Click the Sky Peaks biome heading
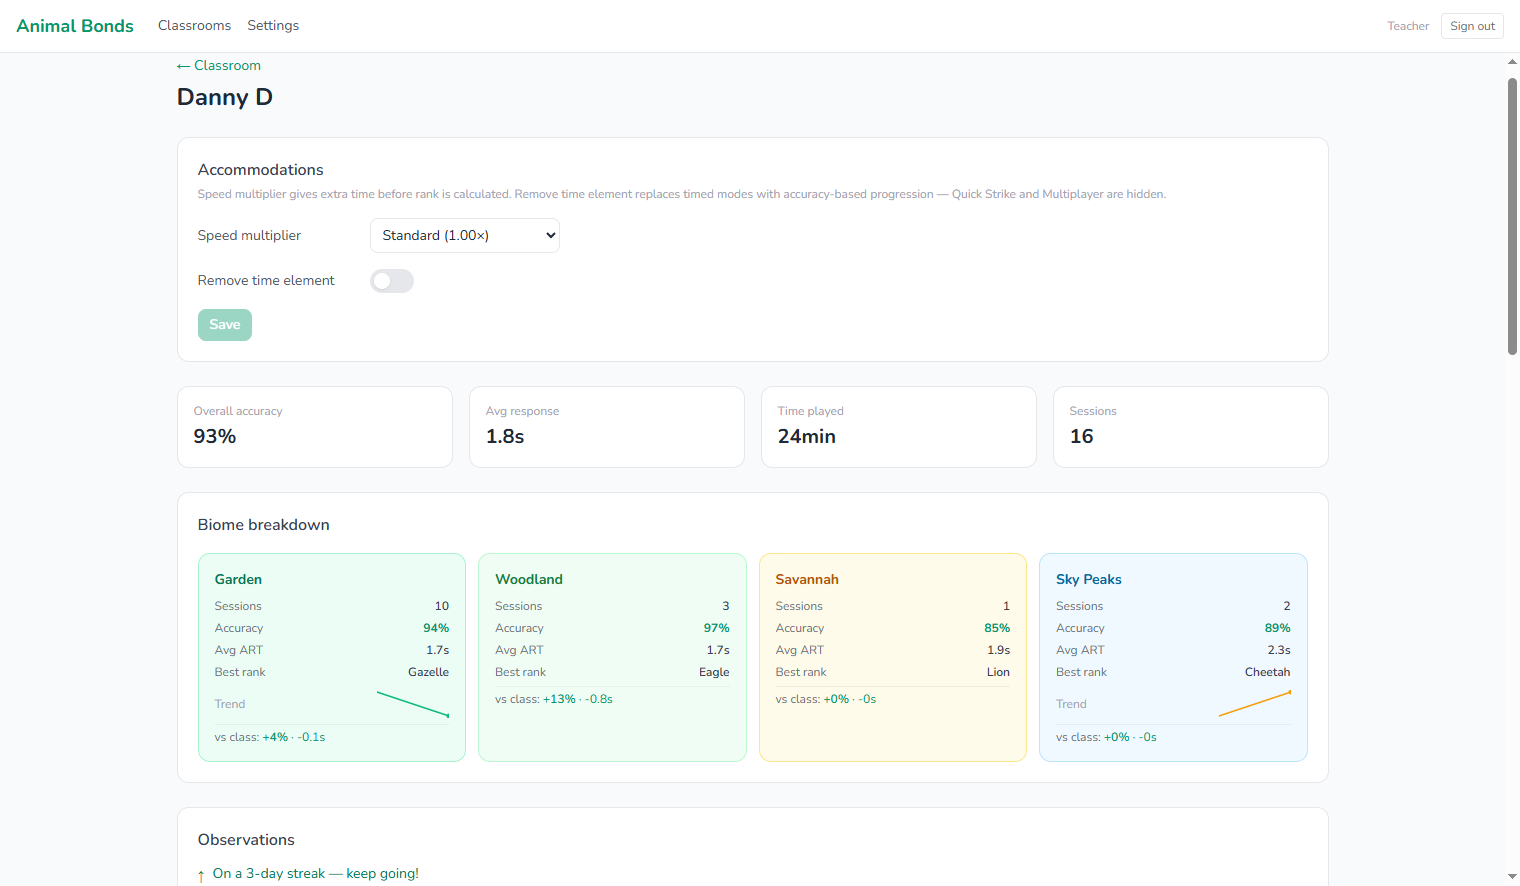This screenshot has height=886, width=1520. pos(1089,579)
